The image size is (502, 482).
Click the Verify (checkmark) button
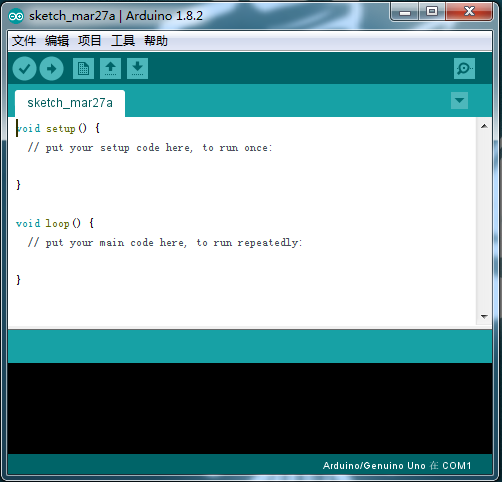pyautogui.click(x=24, y=69)
